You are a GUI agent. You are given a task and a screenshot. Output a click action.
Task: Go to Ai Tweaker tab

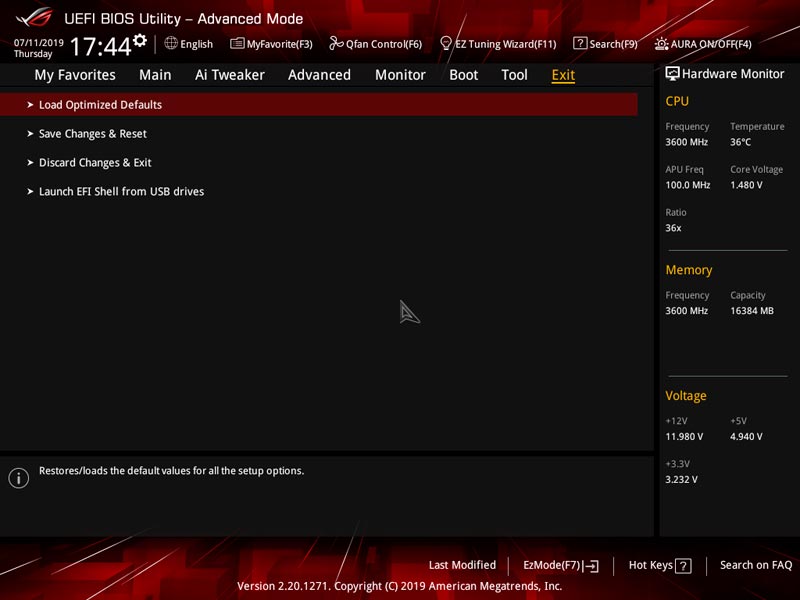230,75
